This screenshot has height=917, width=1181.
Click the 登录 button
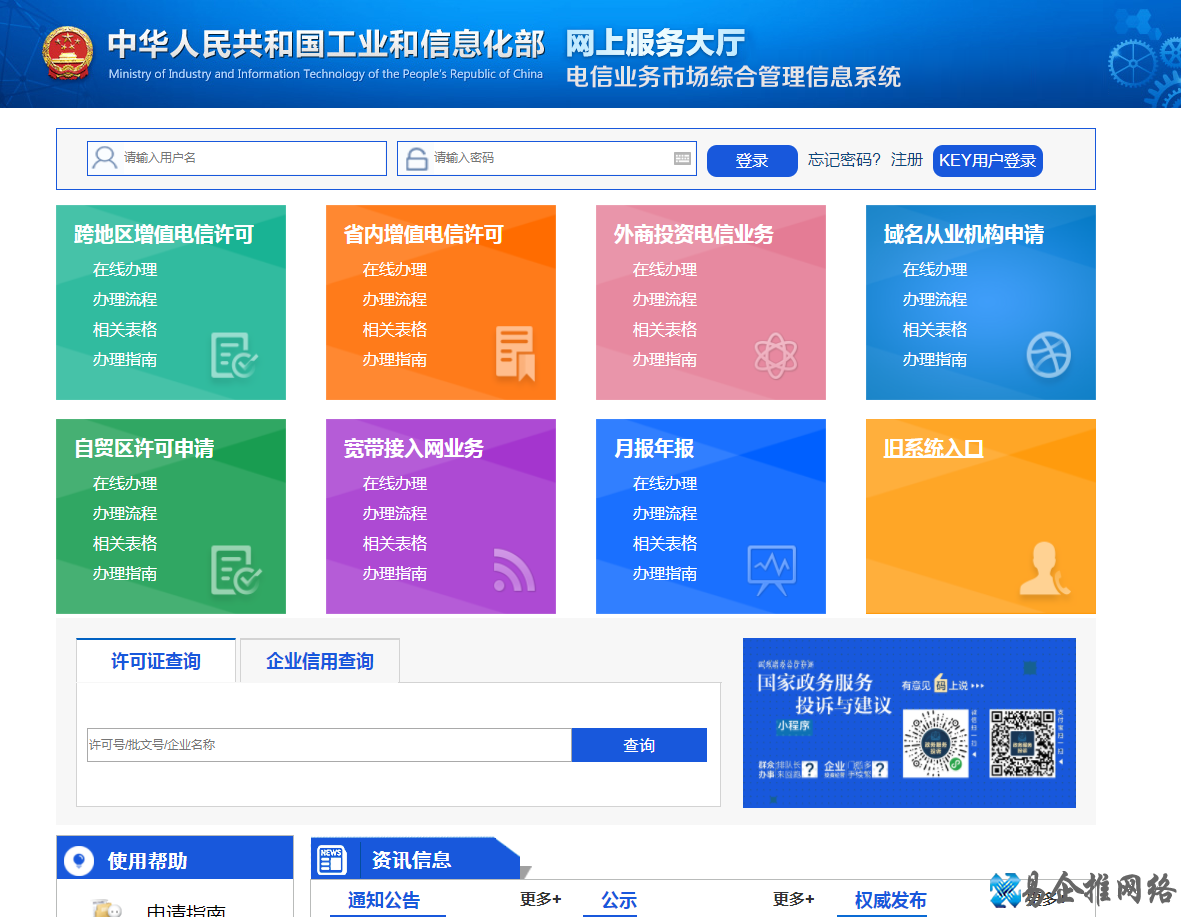(x=752, y=160)
